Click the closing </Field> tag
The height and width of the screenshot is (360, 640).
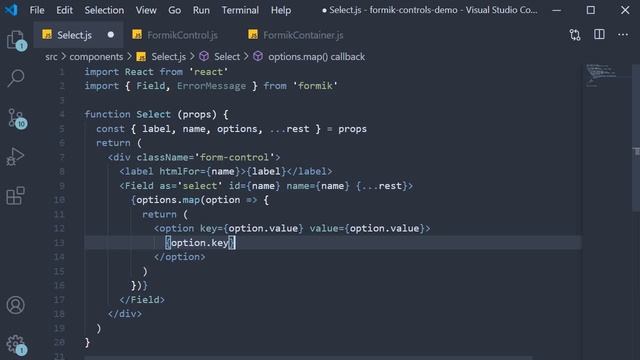pos(142,300)
